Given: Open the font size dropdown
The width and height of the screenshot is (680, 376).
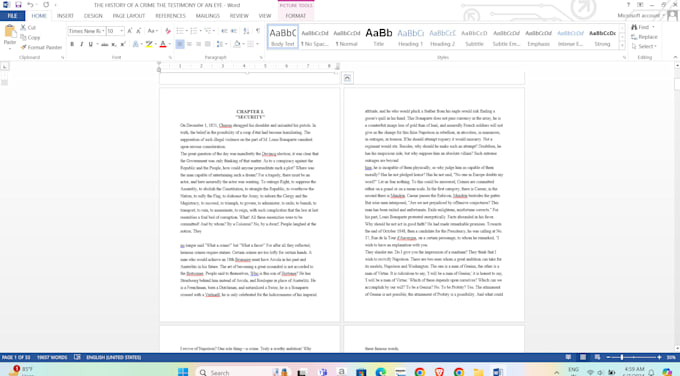Looking at the screenshot, I should pyautogui.click(x=122, y=31).
